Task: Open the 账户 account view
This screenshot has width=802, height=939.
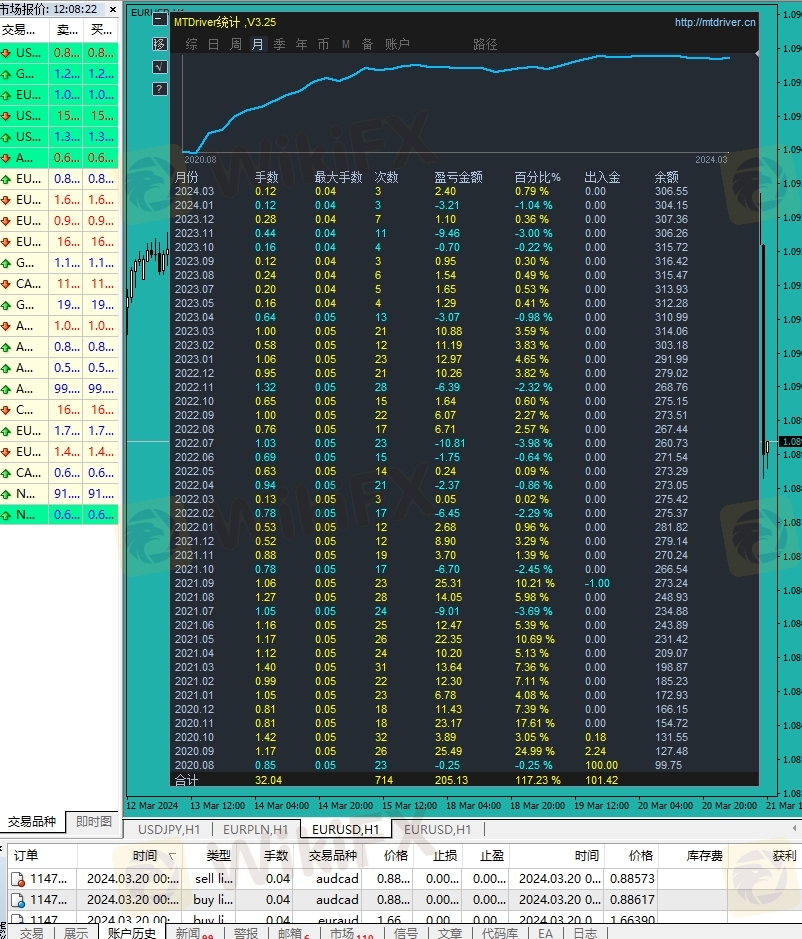Action: point(397,44)
